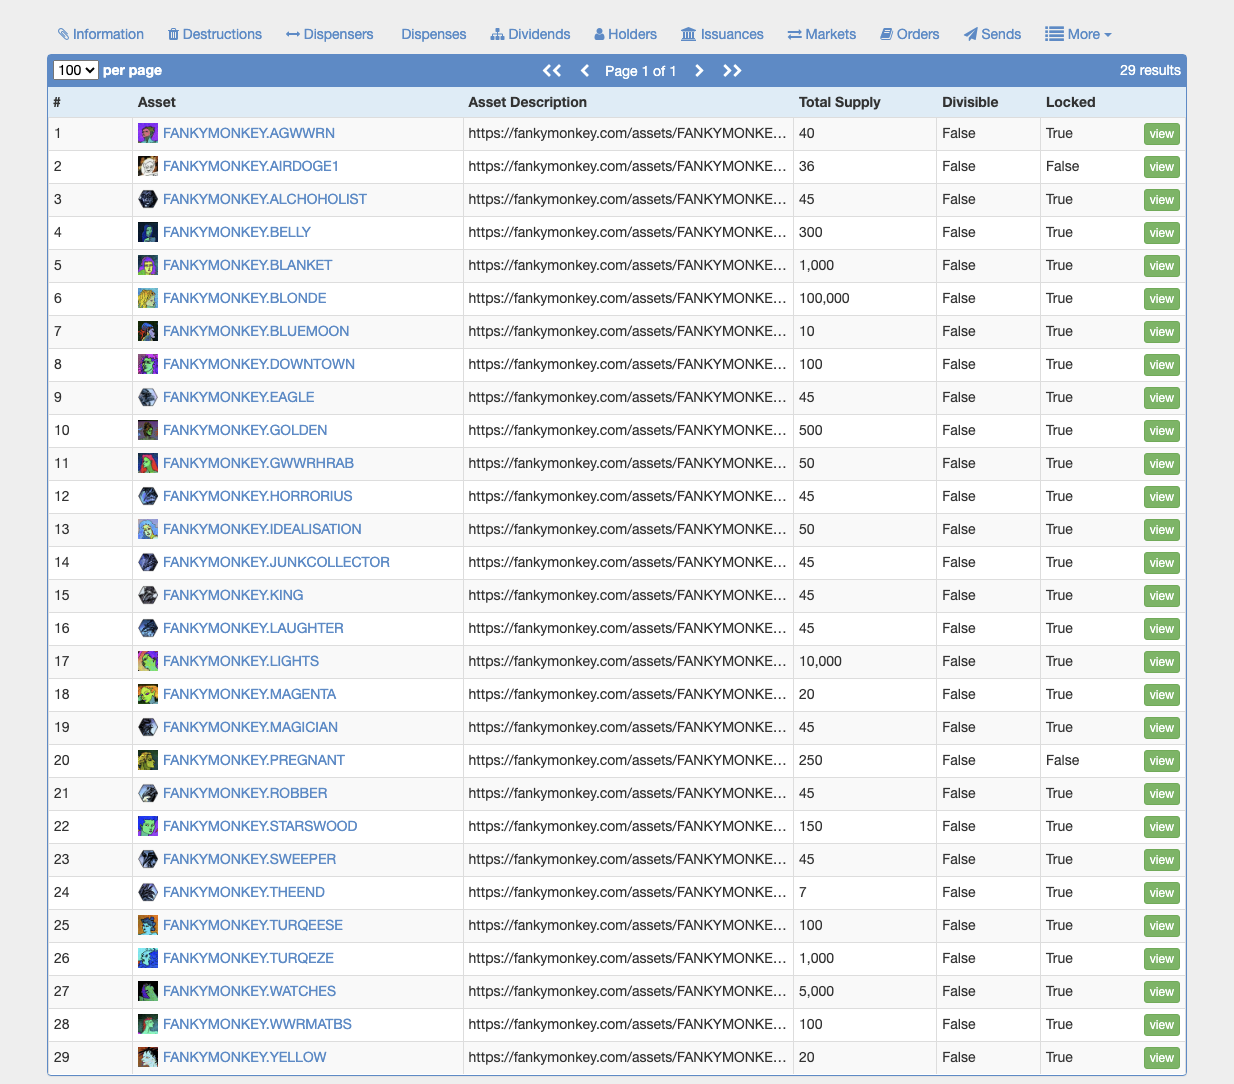Image resolution: width=1234 pixels, height=1084 pixels.
Task: Click the FANKYMONKEY.EAGLE asset icon
Action: (148, 398)
